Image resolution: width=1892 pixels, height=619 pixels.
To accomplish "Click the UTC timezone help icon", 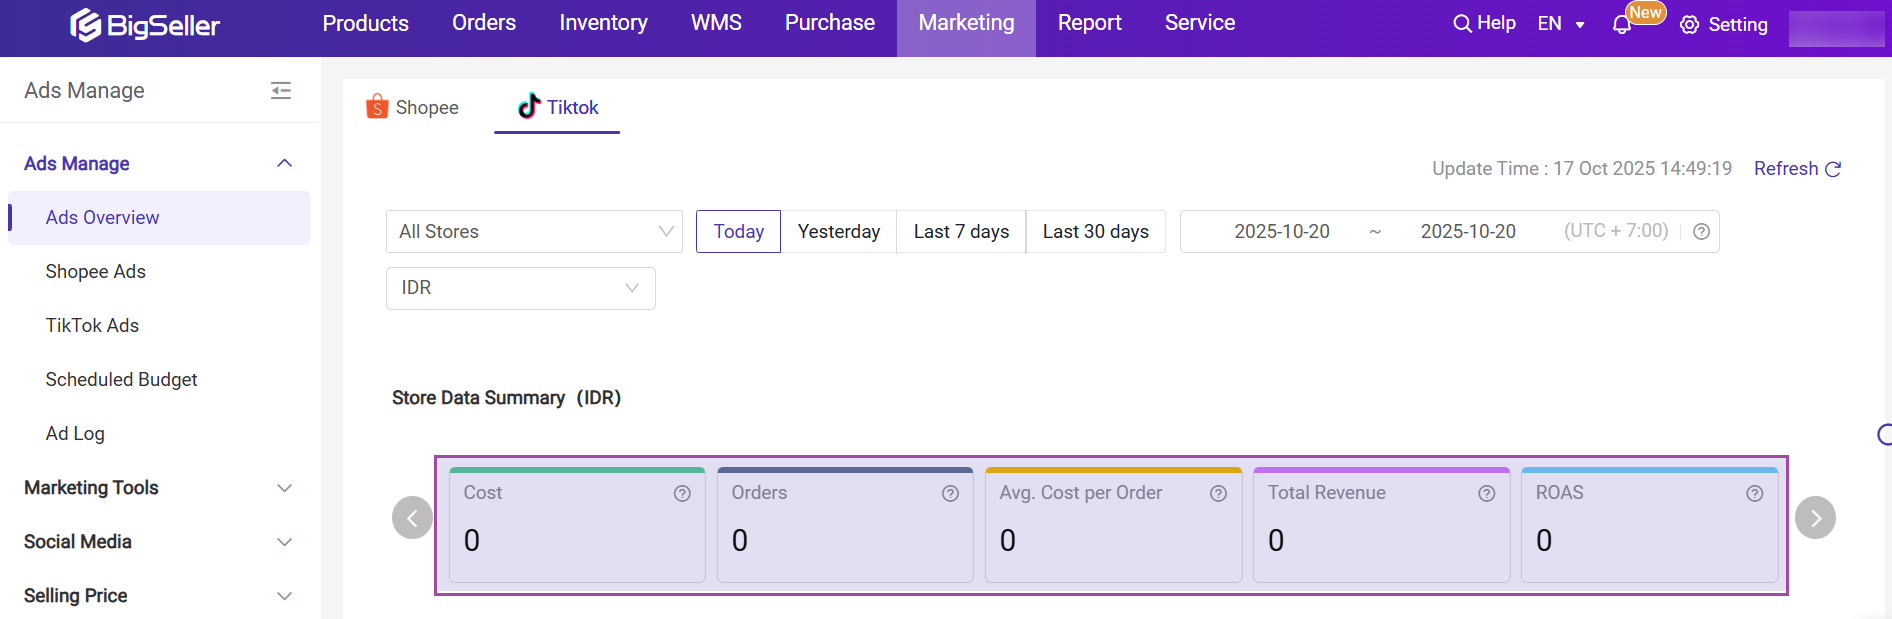I will (1701, 232).
